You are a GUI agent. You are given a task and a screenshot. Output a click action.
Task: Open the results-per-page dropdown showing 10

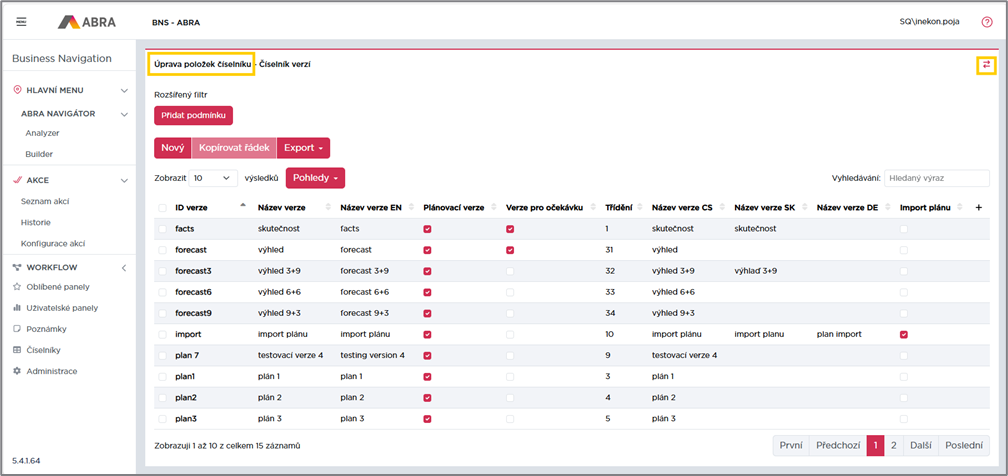click(x=213, y=178)
